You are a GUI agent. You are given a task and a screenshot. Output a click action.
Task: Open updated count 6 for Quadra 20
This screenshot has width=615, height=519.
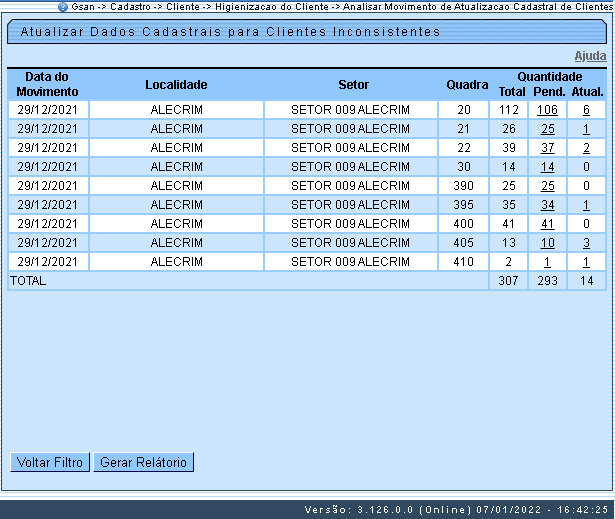pos(586,110)
